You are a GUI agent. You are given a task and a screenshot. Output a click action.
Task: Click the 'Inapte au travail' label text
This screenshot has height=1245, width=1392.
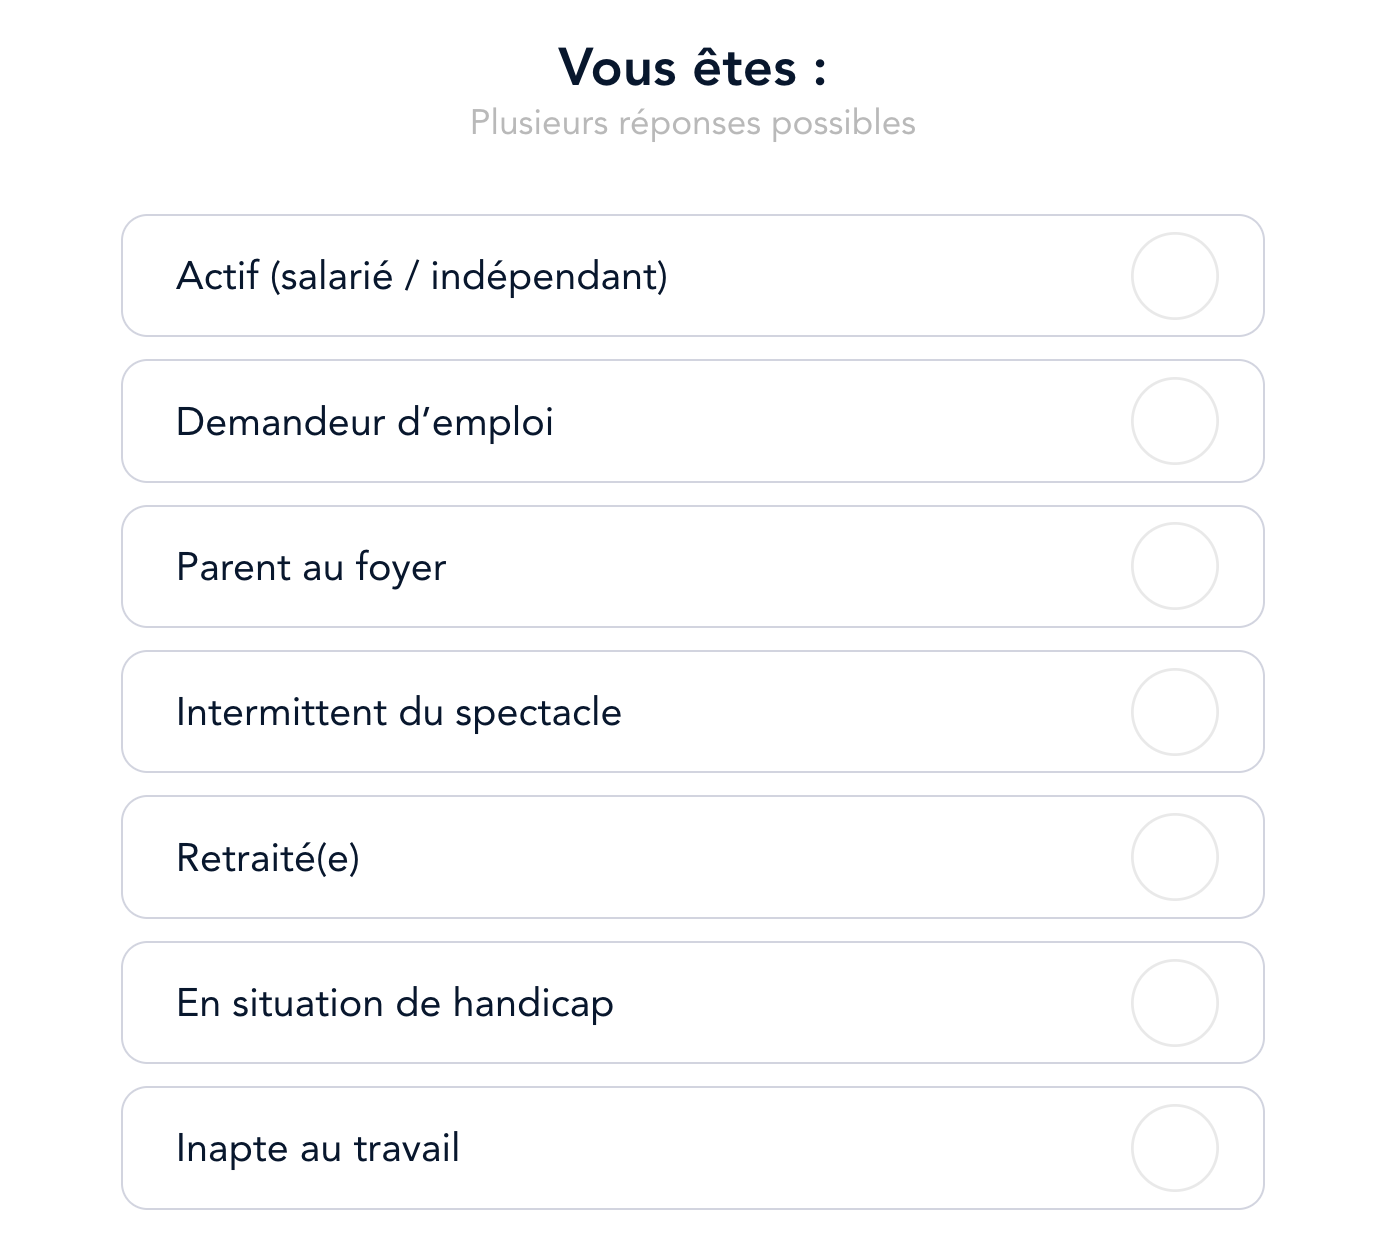(x=317, y=1148)
